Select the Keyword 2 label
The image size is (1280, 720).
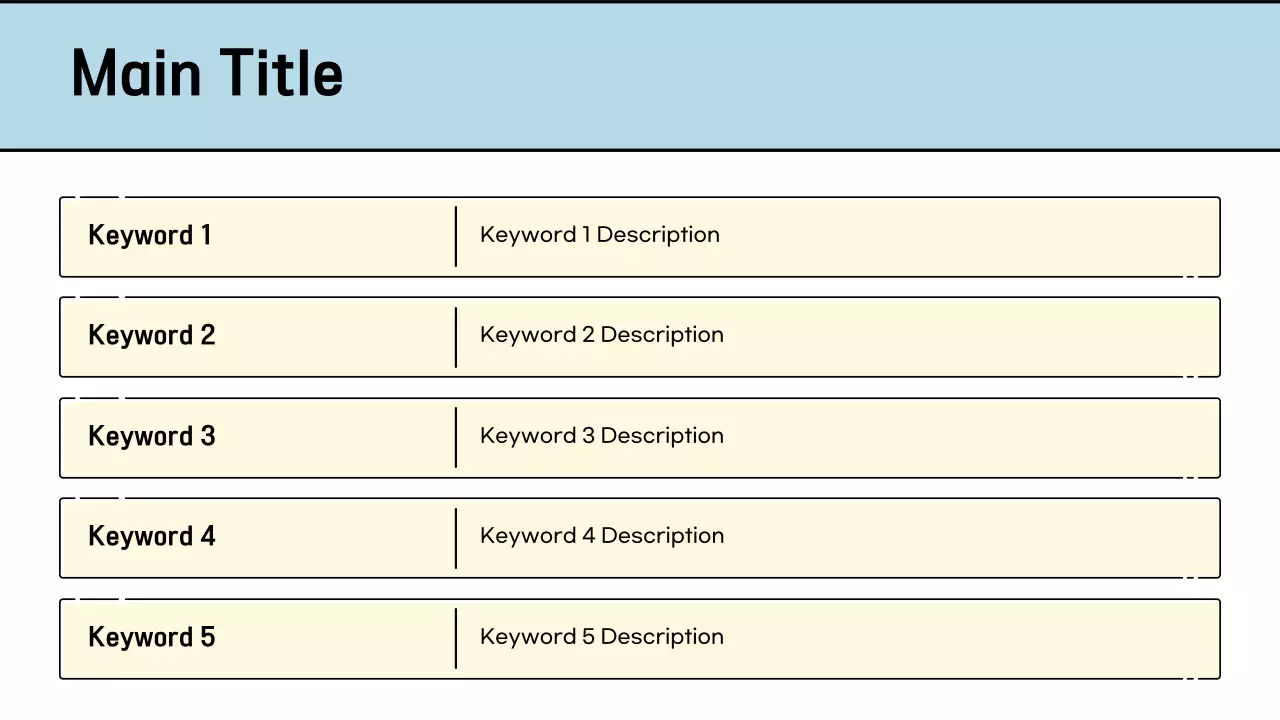tap(152, 335)
